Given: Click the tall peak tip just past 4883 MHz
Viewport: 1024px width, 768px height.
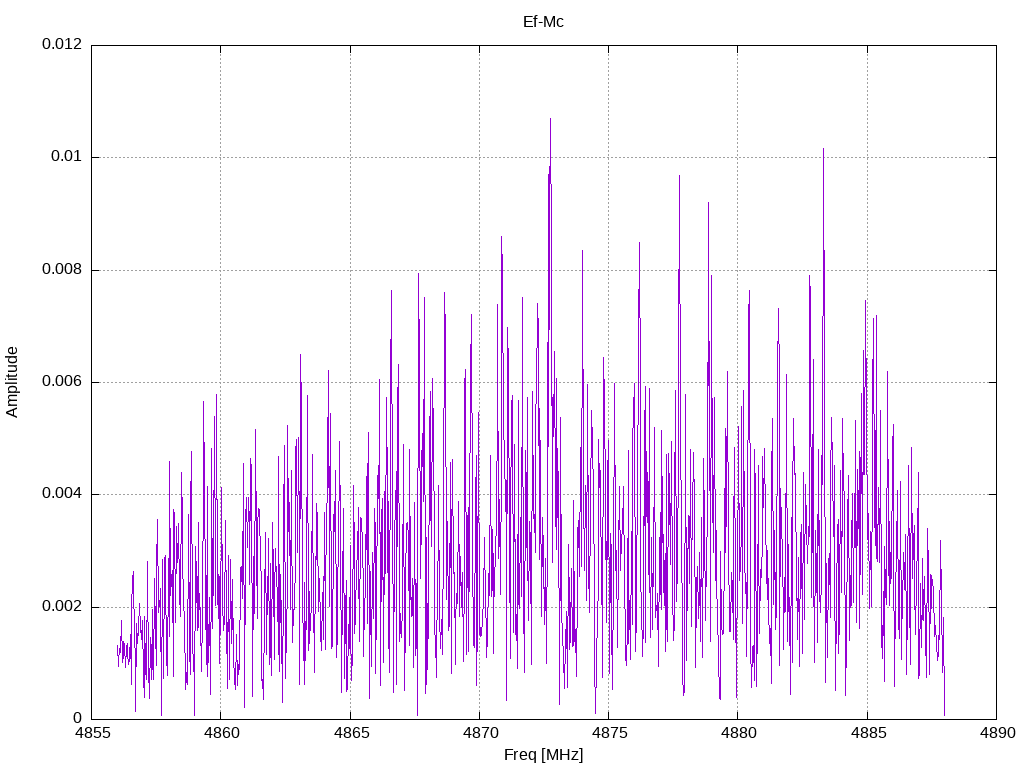Looking at the screenshot, I should point(823,149).
